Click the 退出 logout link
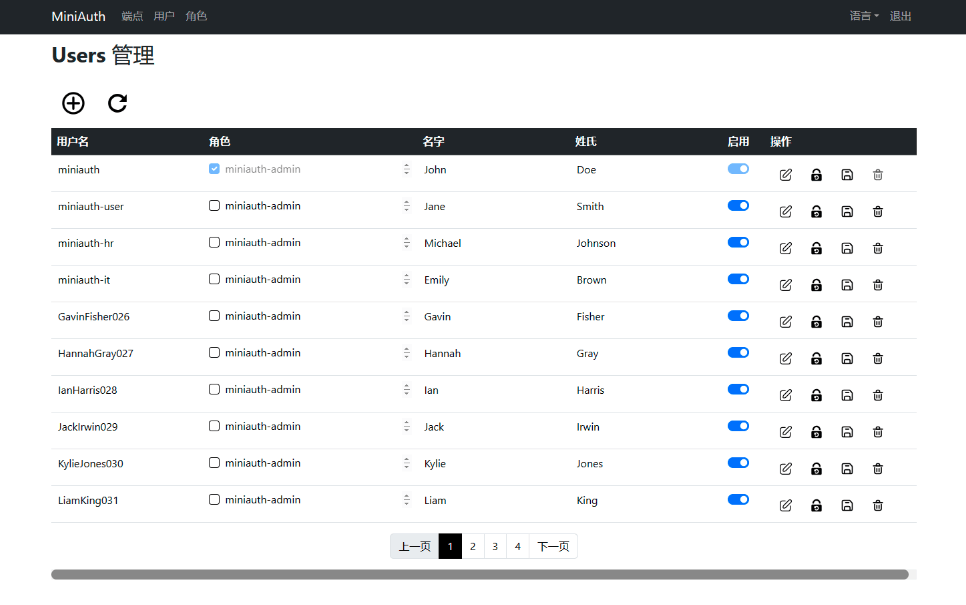966x605 pixels. pos(900,16)
